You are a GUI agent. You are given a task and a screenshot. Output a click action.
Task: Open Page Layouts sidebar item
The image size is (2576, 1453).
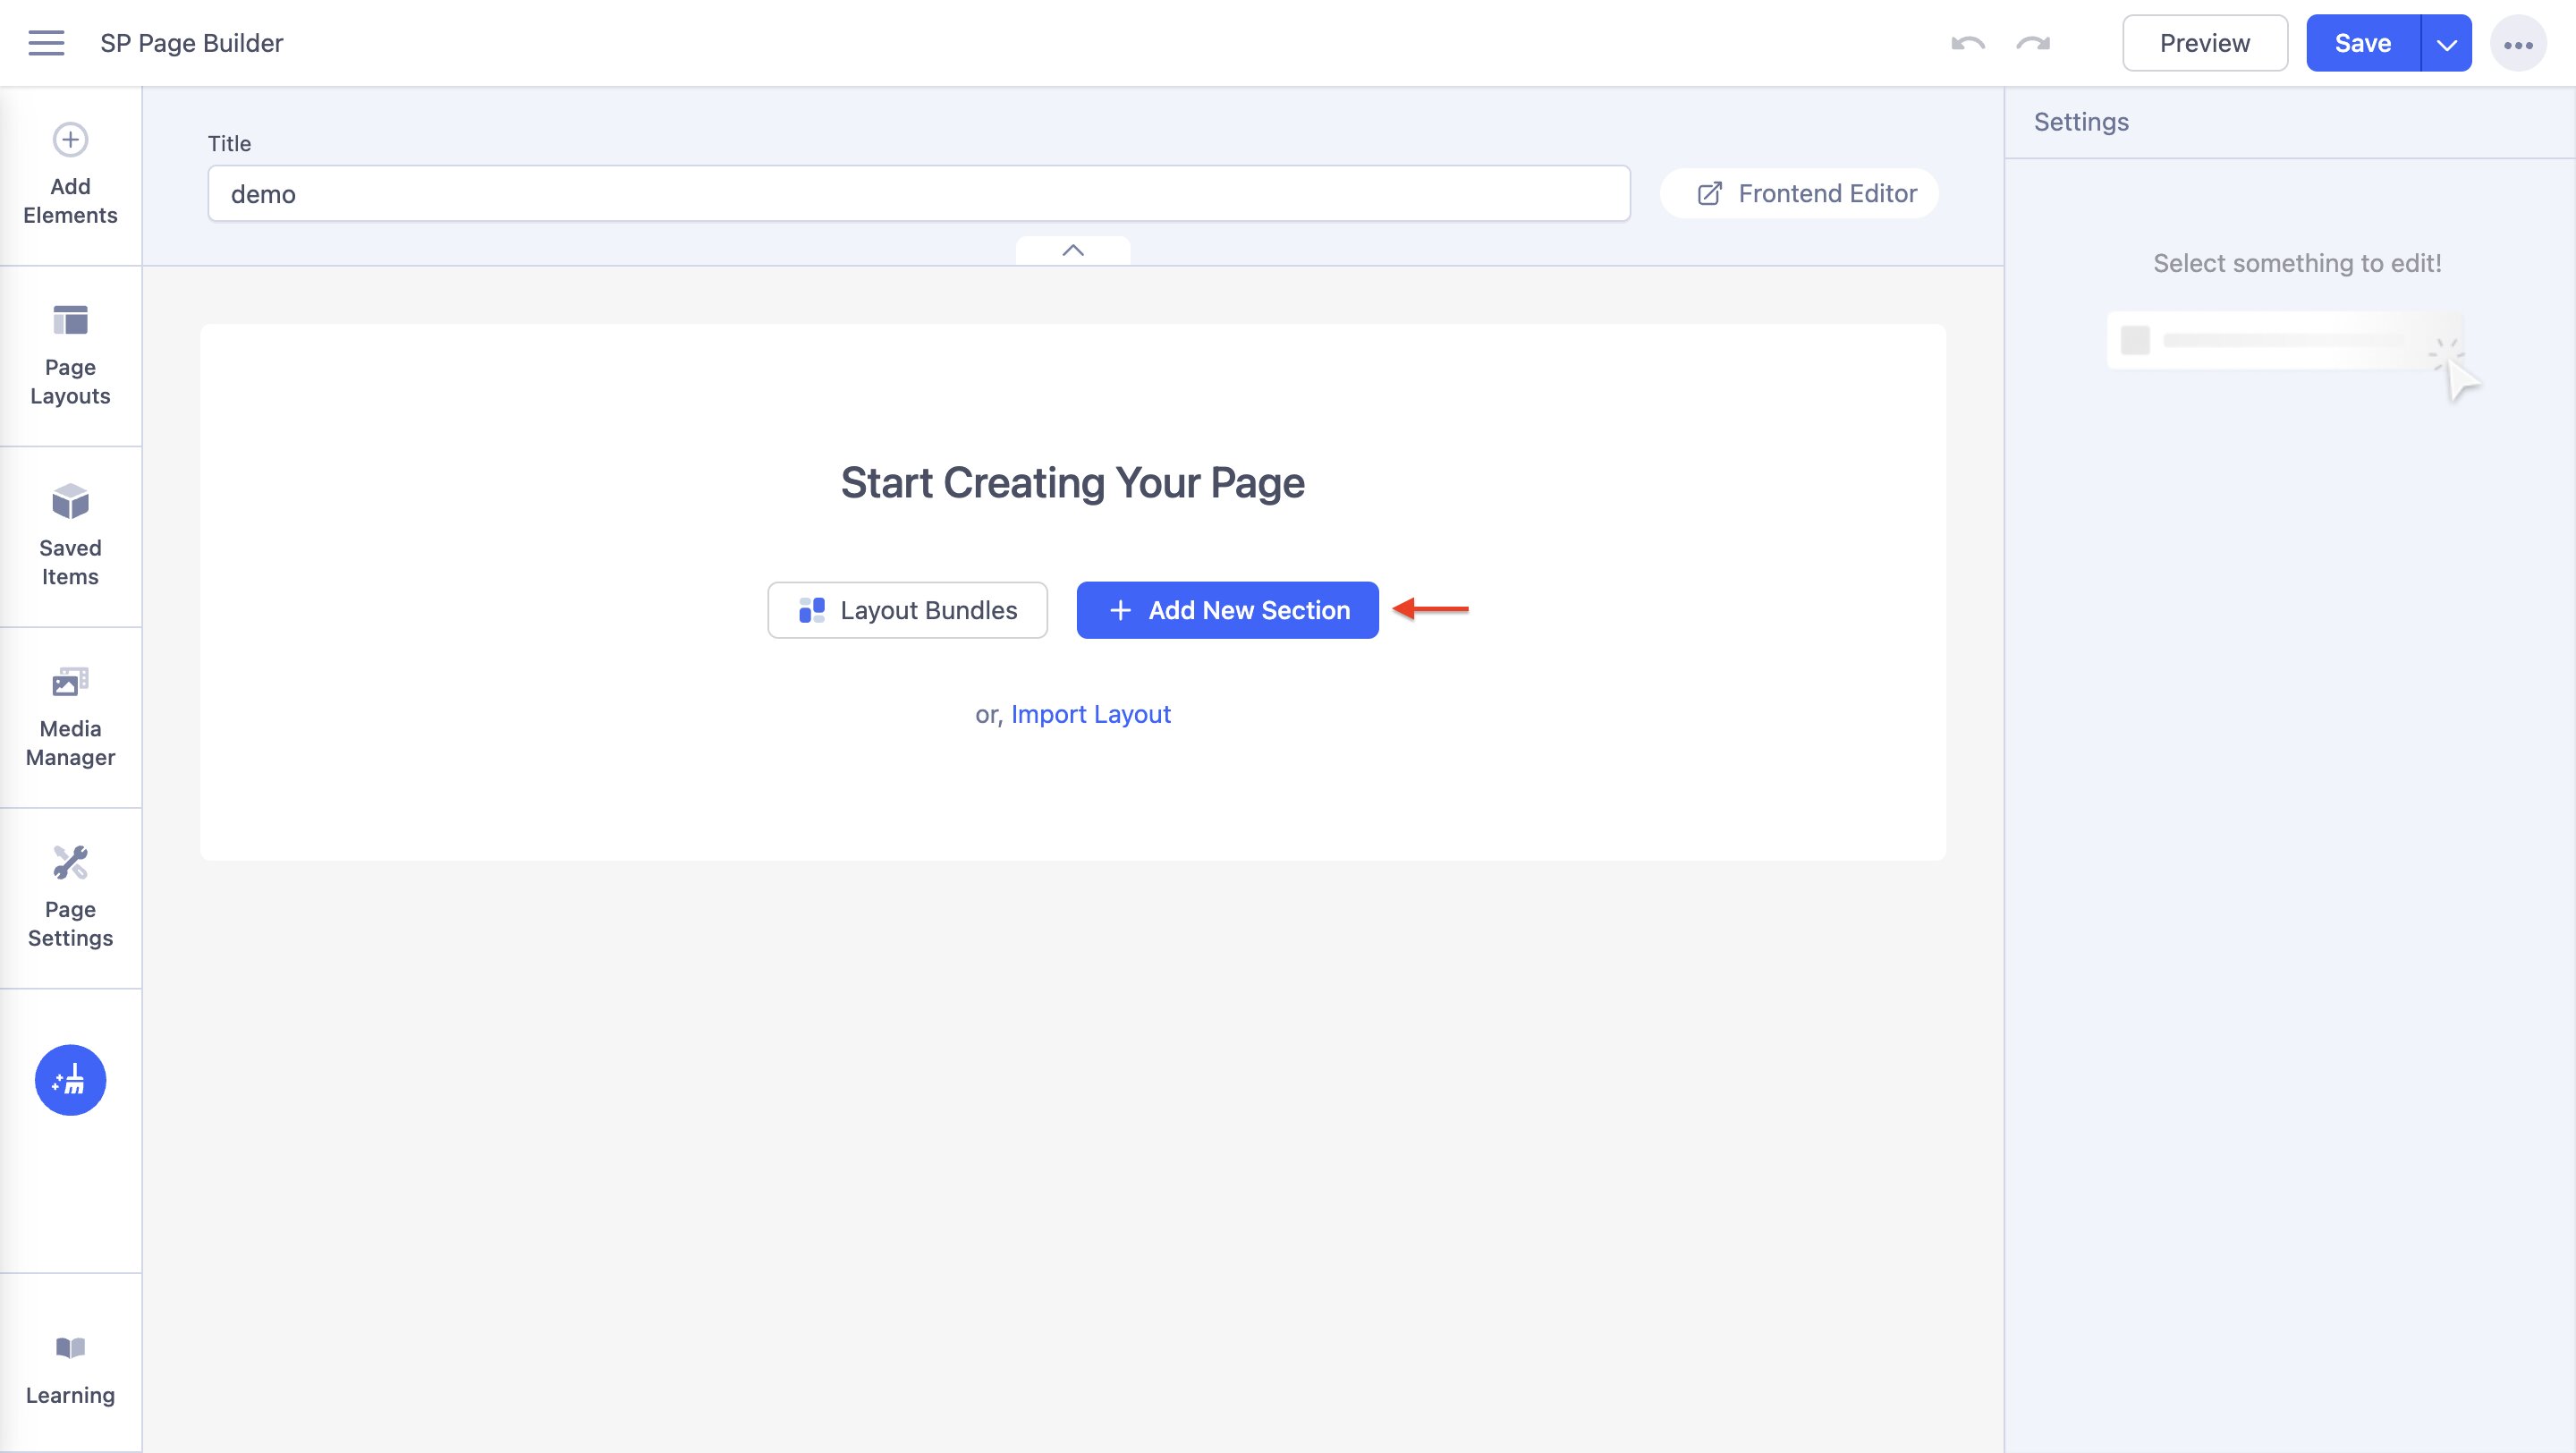click(x=70, y=356)
